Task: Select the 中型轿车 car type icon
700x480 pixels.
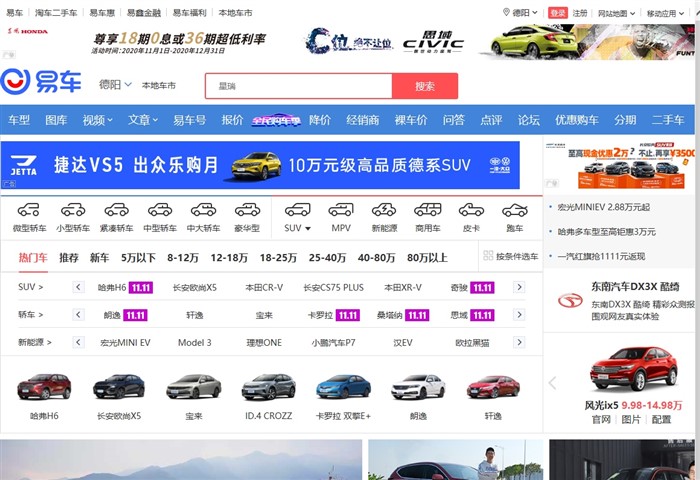Action: point(160,209)
